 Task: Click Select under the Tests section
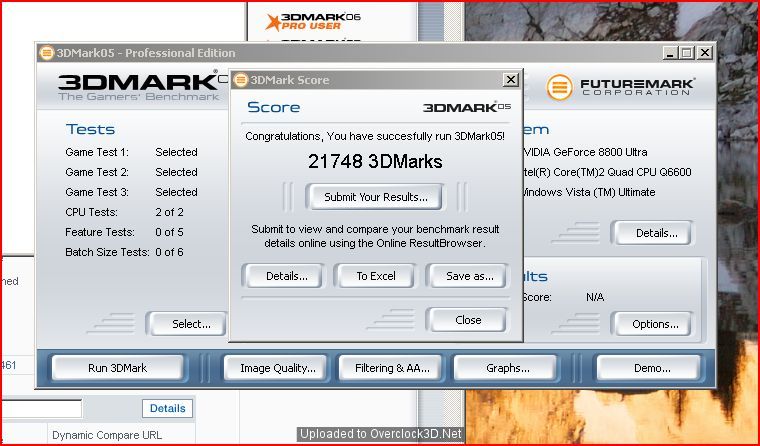coord(187,324)
